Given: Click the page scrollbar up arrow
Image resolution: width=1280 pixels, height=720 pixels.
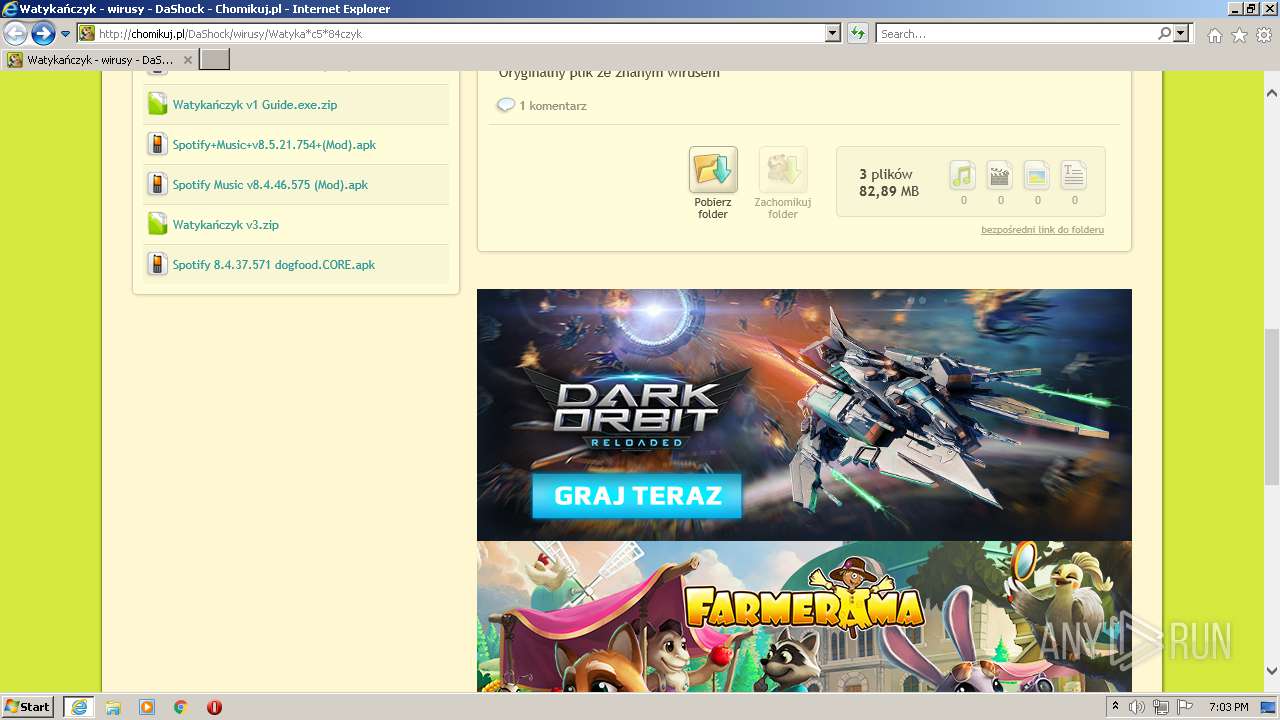Looking at the screenshot, I should [1271, 93].
